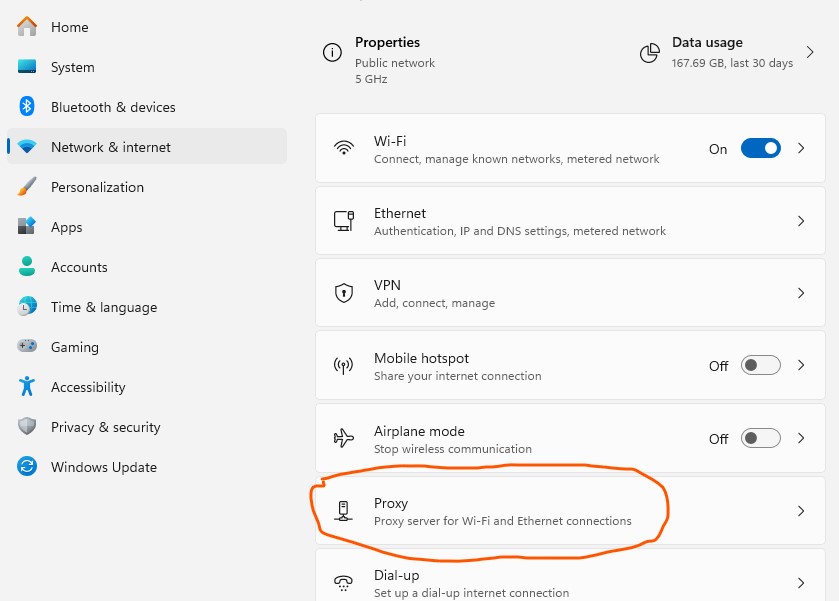Click 'Share your internet connection' text
839x601 pixels.
(457, 376)
